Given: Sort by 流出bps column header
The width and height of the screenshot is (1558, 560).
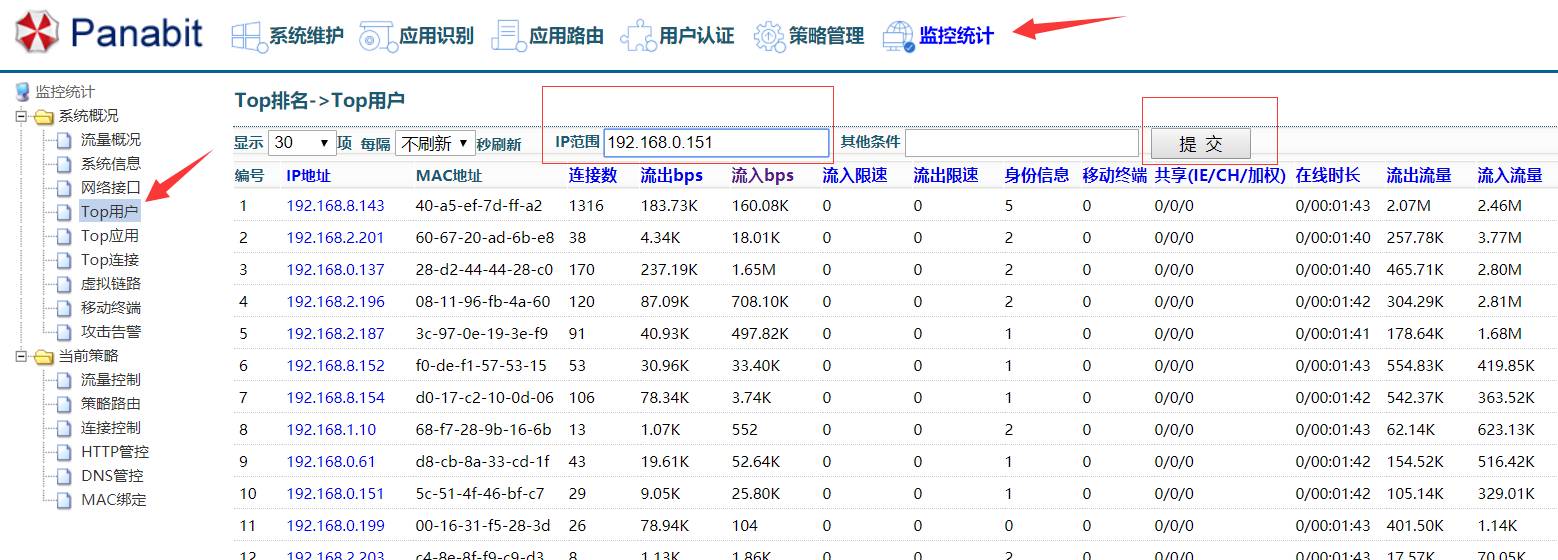Looking at the screenshot, I should click(x=672, y=176).
